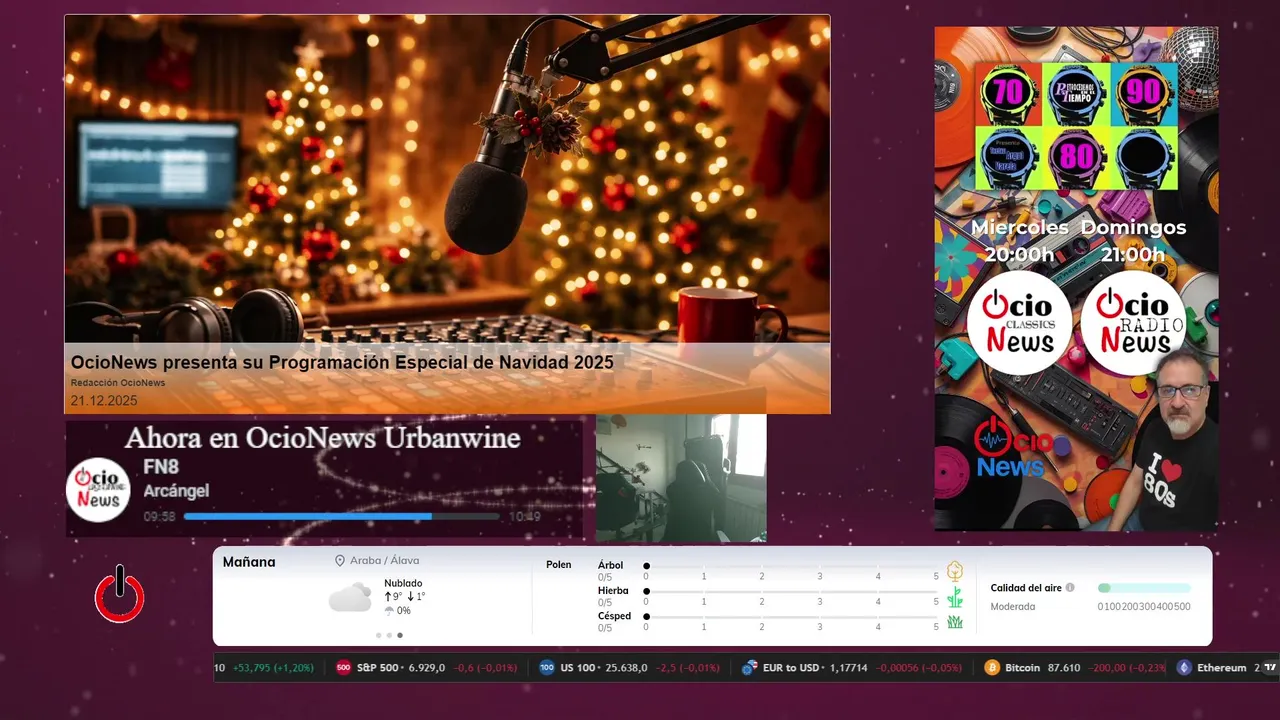Click the Ethereum icon in the ticker

coord(1184,668)
